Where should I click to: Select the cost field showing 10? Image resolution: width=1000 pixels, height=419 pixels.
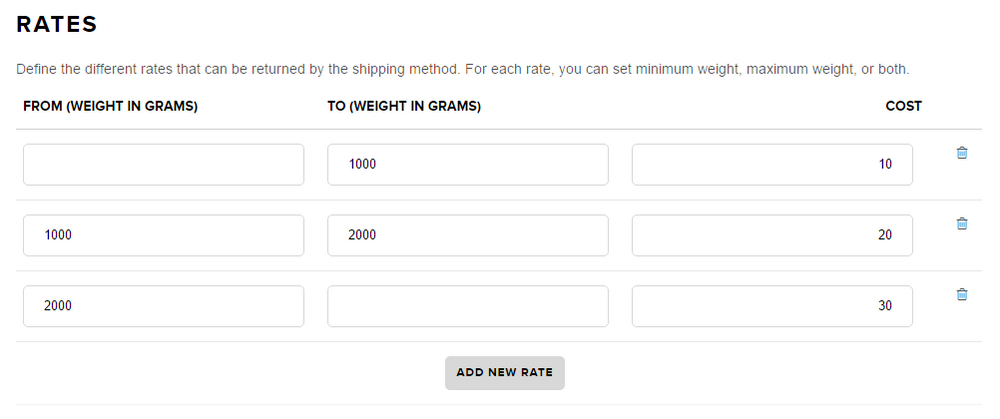coord(771,165)
